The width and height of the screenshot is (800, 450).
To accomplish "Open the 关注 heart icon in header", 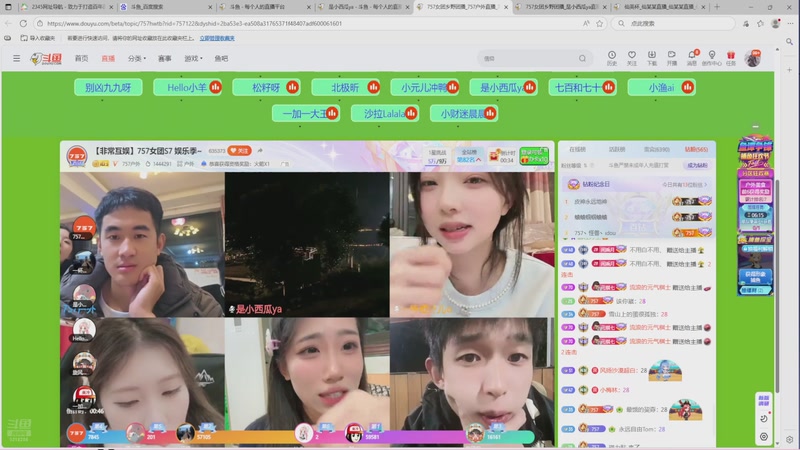I will tap(632, 58).
